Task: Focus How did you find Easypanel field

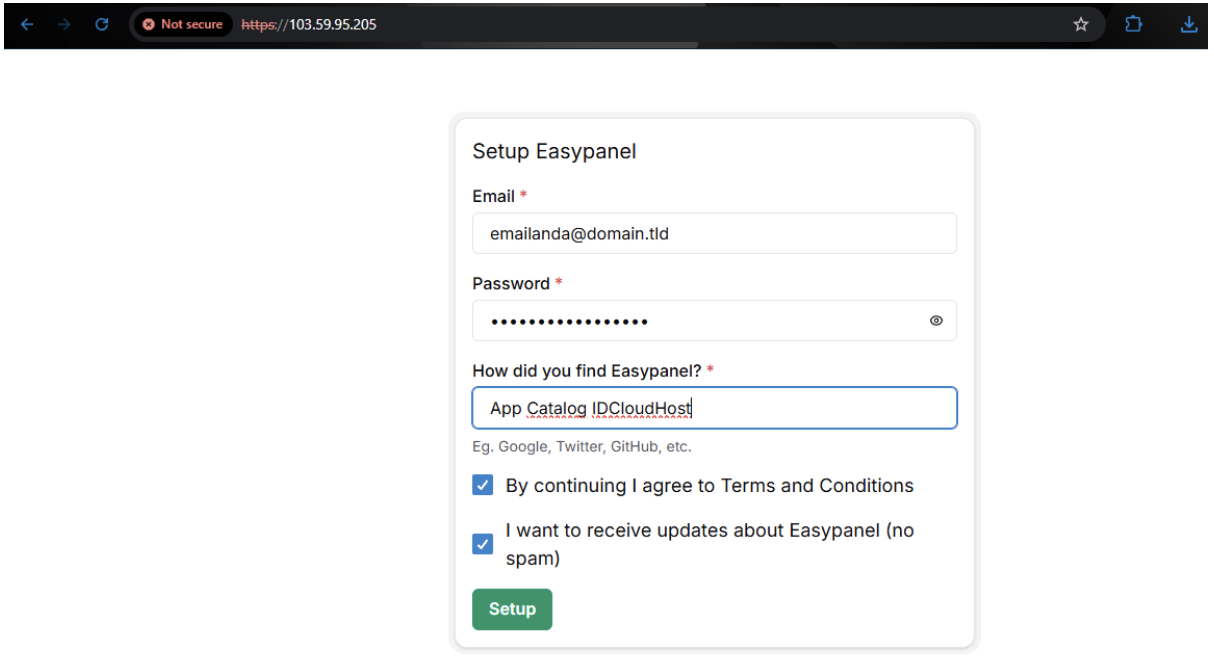Action: tap(714, 408)
